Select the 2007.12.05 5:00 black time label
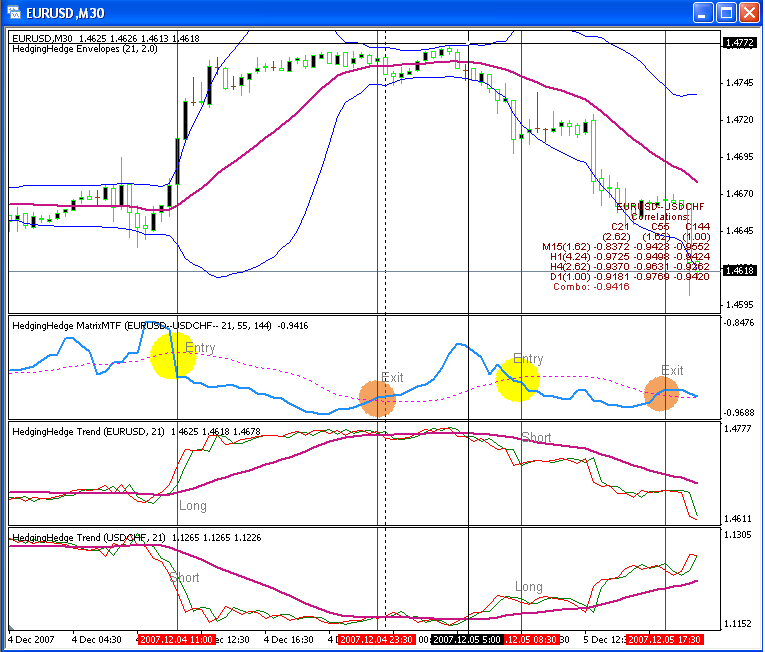The width and height of the screenshot is (765, 652). [x=467, y=639]
